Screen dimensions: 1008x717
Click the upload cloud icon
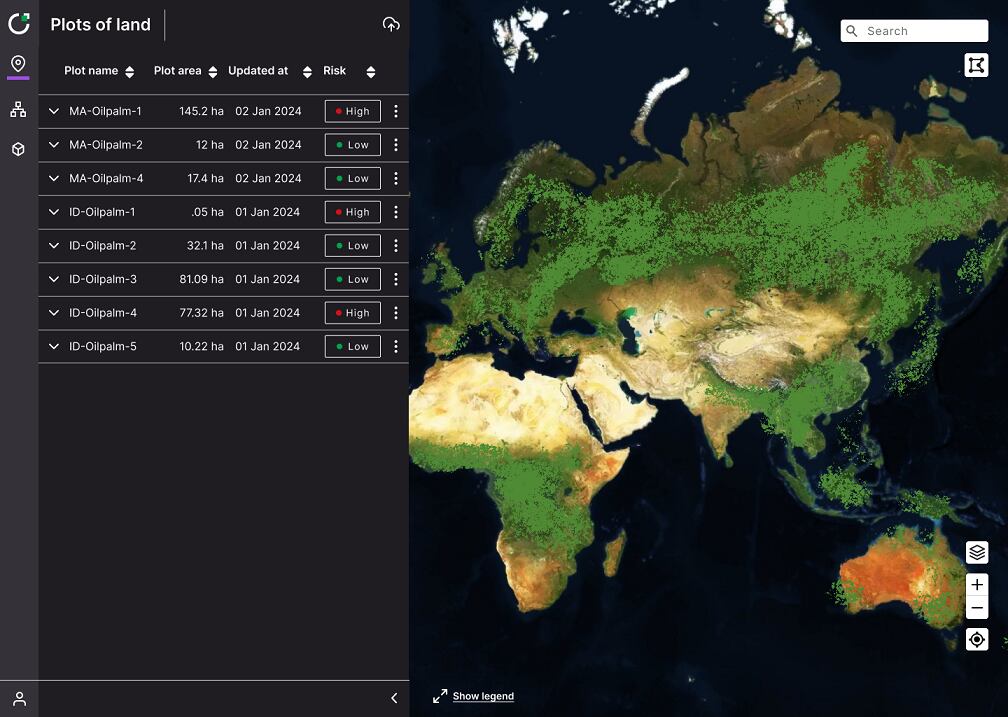click(x=391, y=25)
